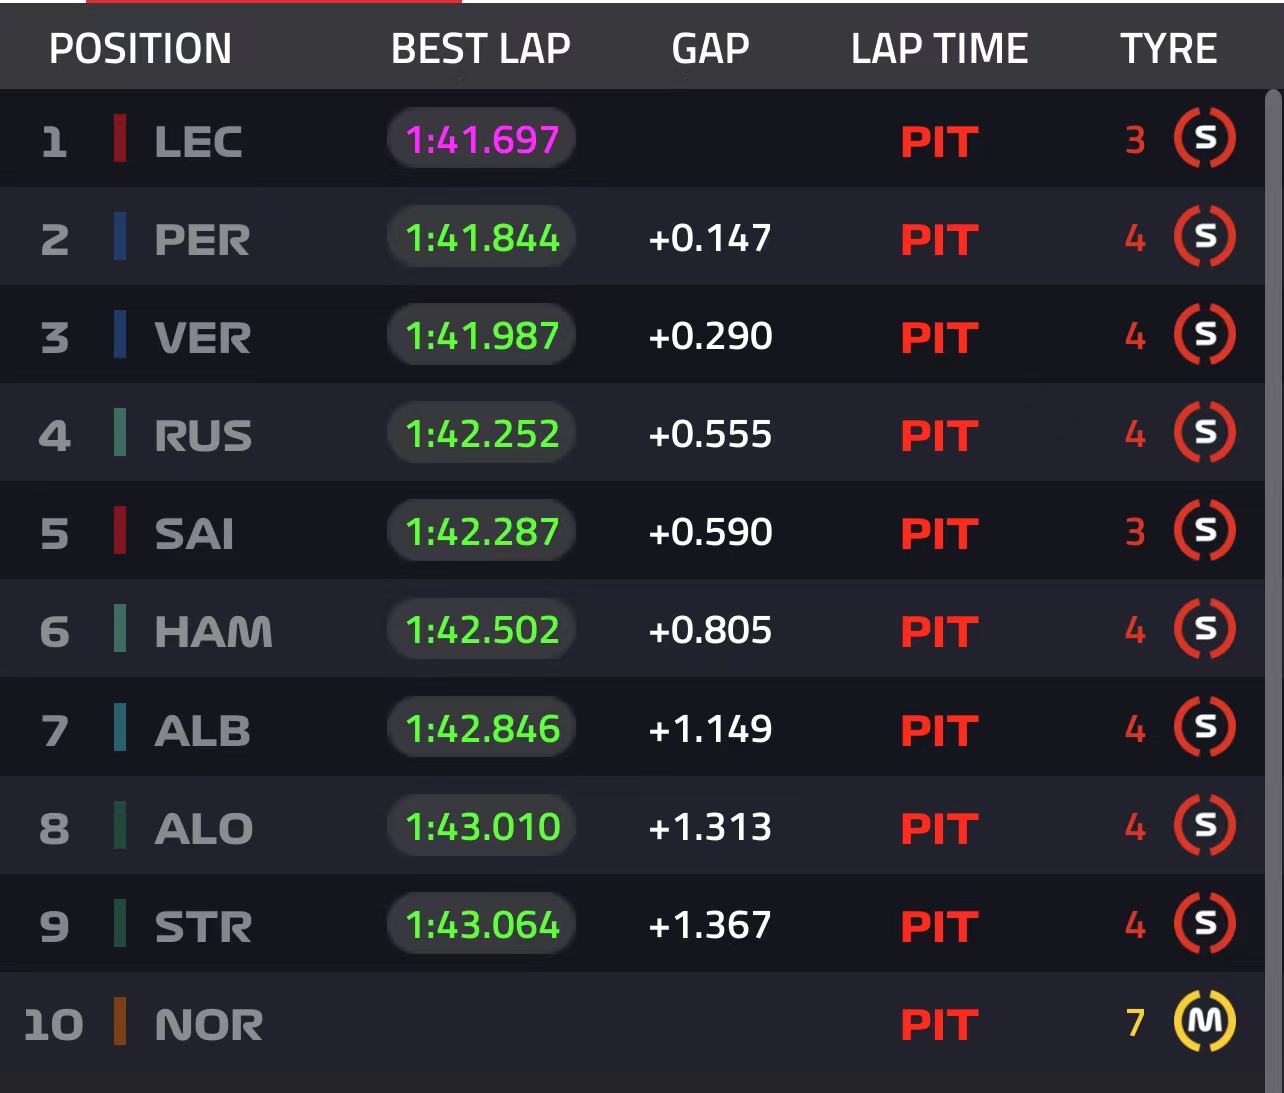The width and height of the screenshot is (1284, 1093).
Task: Click the soft tyre icon for STR
Action: [1205, 923]
